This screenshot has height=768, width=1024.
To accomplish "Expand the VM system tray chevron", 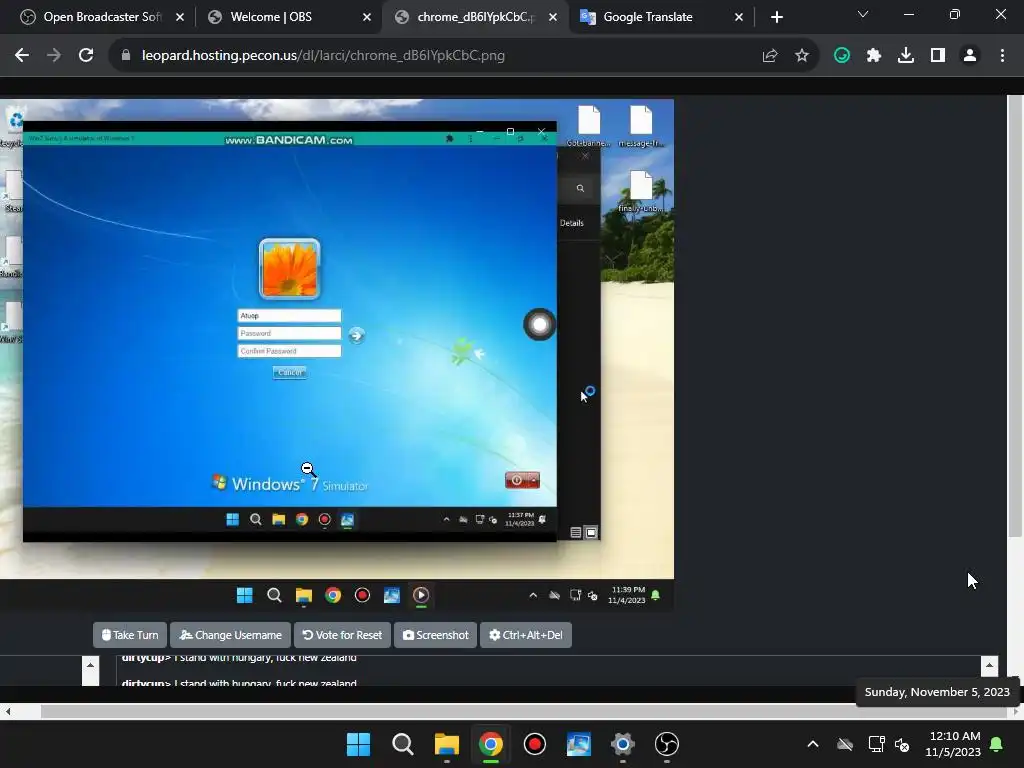I will (533, 595).
